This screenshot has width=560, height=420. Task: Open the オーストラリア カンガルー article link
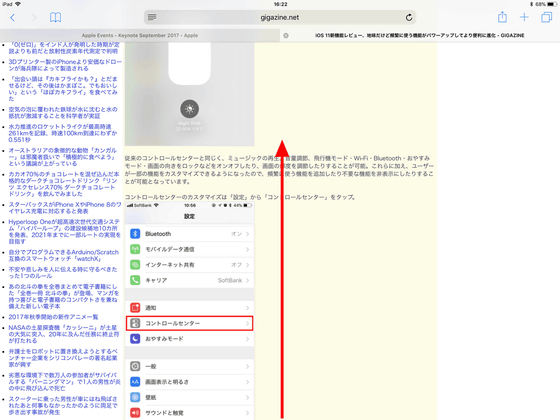pos(63,157)
